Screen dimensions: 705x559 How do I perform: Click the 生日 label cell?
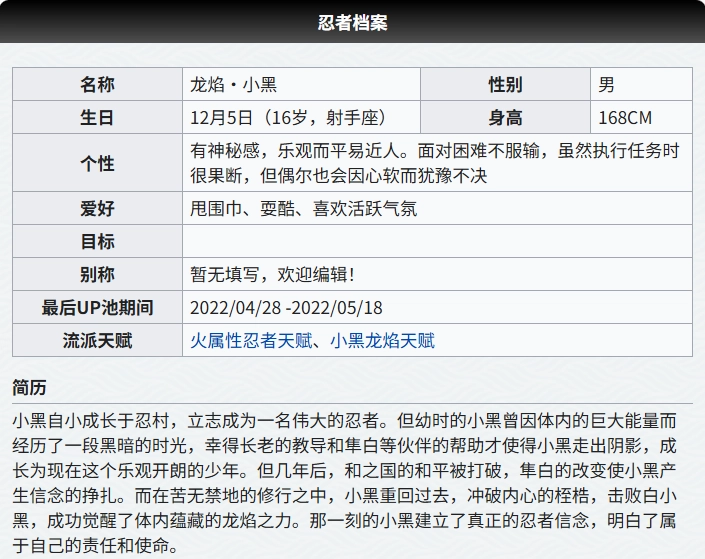click(x=98, y=118)
